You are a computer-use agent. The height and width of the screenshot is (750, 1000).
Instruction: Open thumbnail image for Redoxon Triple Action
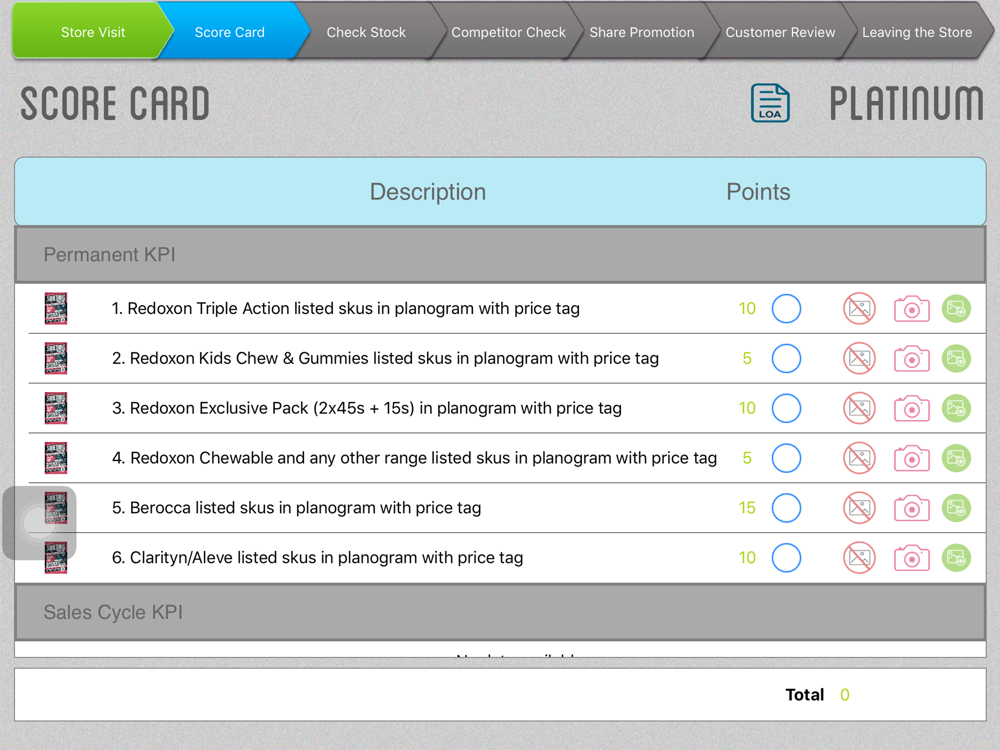click(x=56, y=309)
